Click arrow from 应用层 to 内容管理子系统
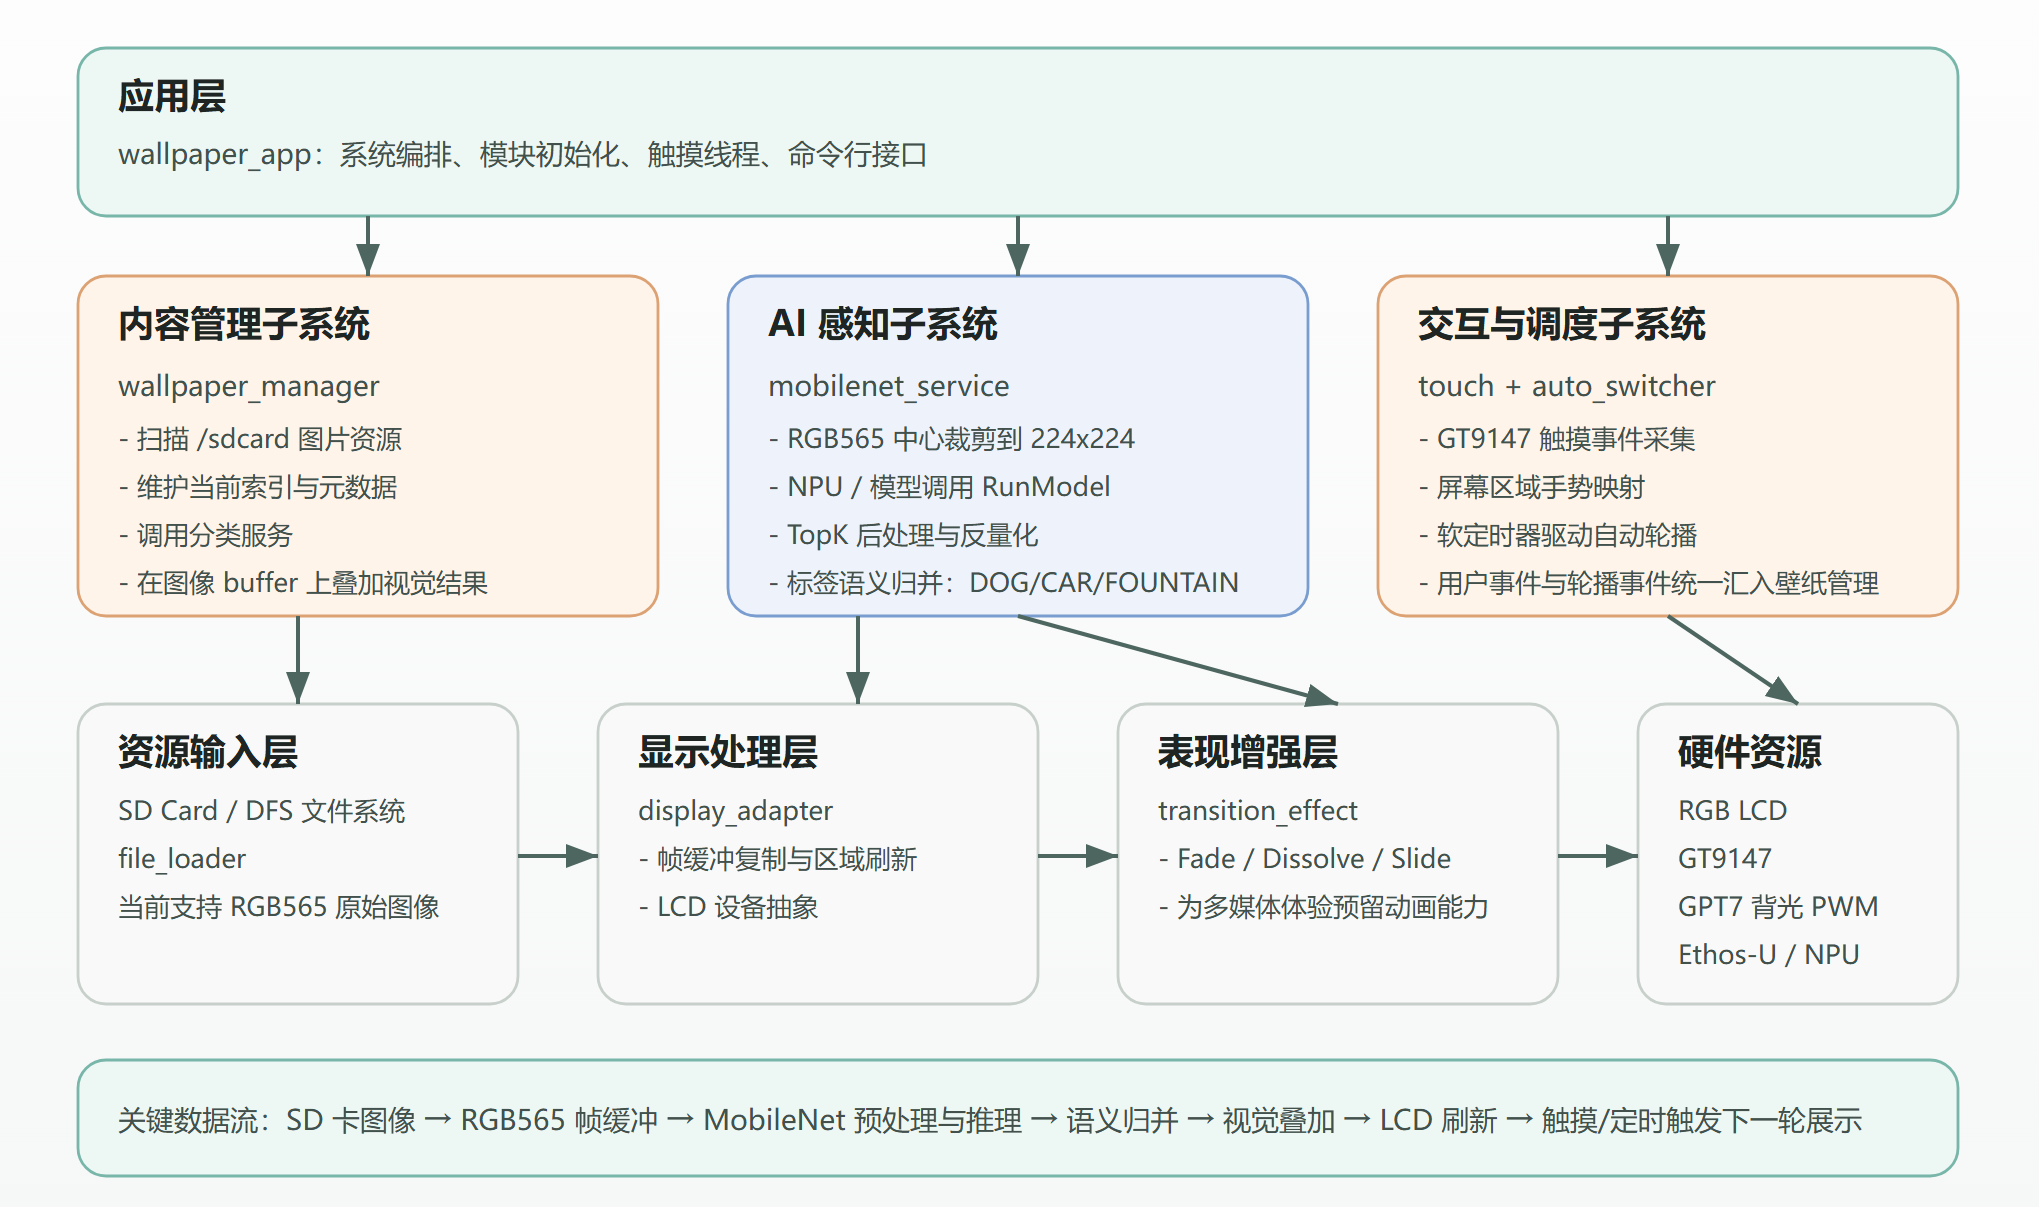This screenshot has height=1207, width=2039. point(368,245)
